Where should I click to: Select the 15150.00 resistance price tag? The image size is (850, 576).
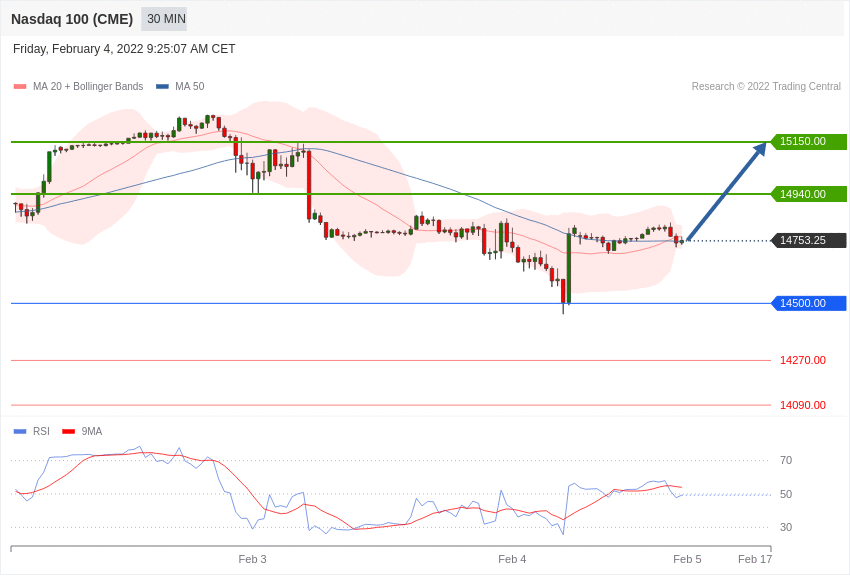click(808, 141)
